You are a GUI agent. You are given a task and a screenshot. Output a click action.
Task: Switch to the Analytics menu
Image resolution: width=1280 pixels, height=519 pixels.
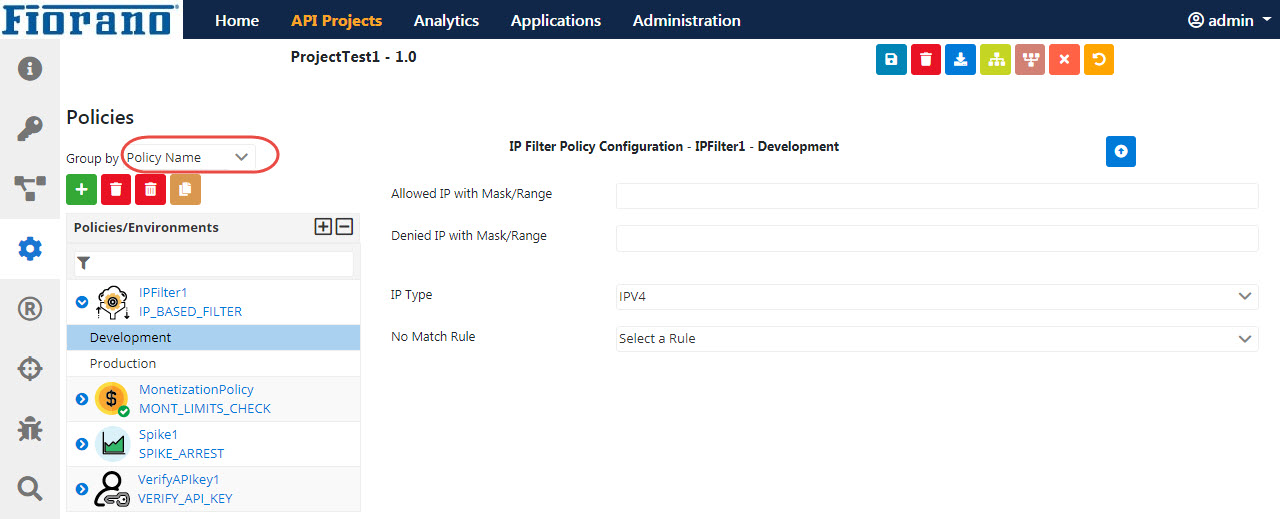(x=446, y=20)
